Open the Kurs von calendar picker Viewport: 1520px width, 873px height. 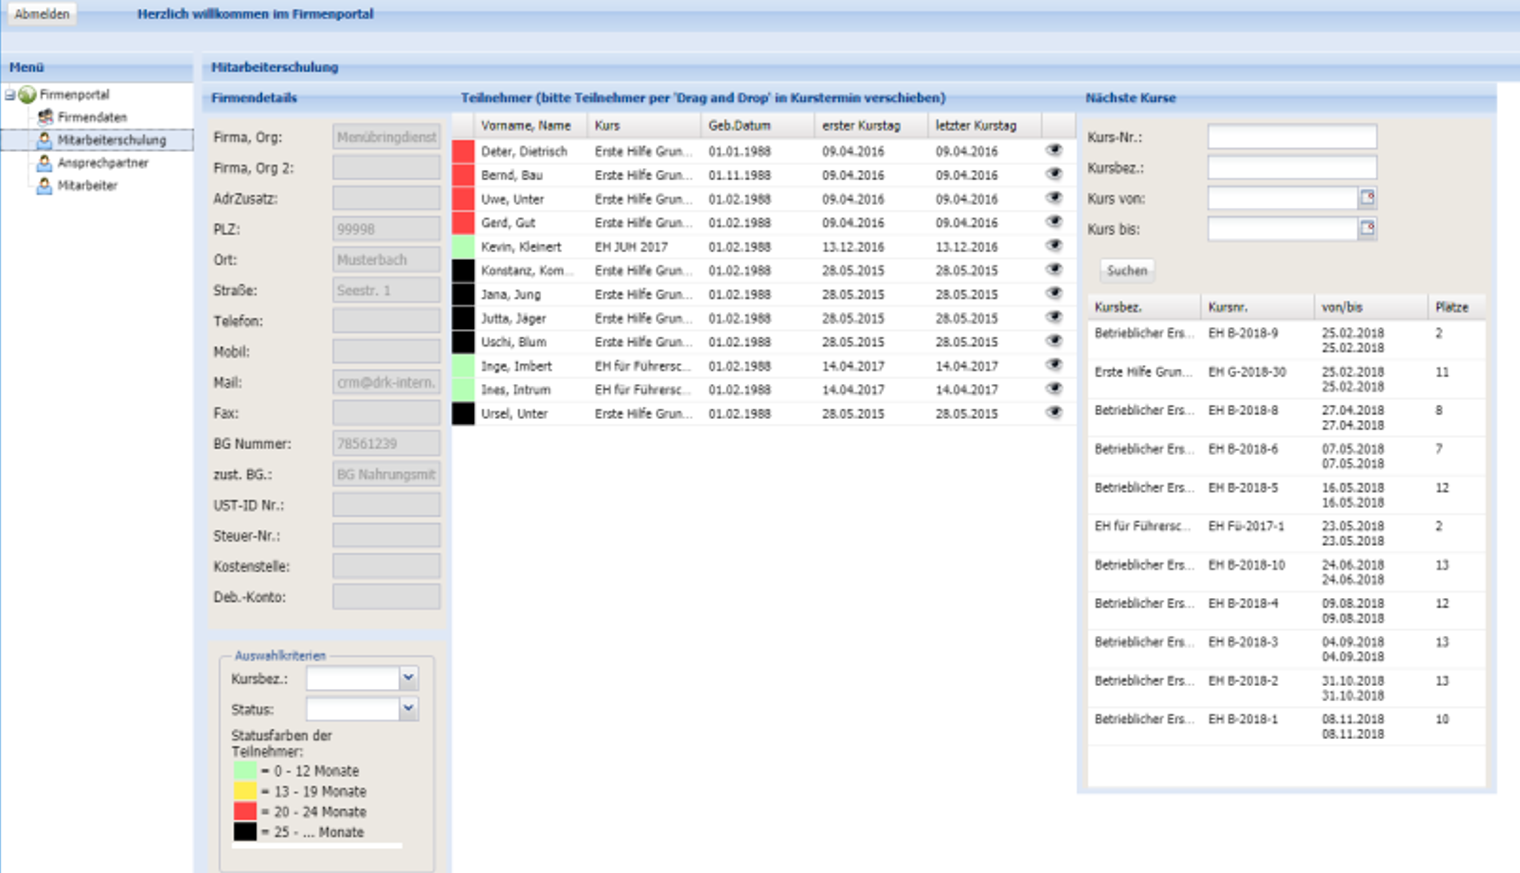pyautogui.click(x=1367, y=198)
